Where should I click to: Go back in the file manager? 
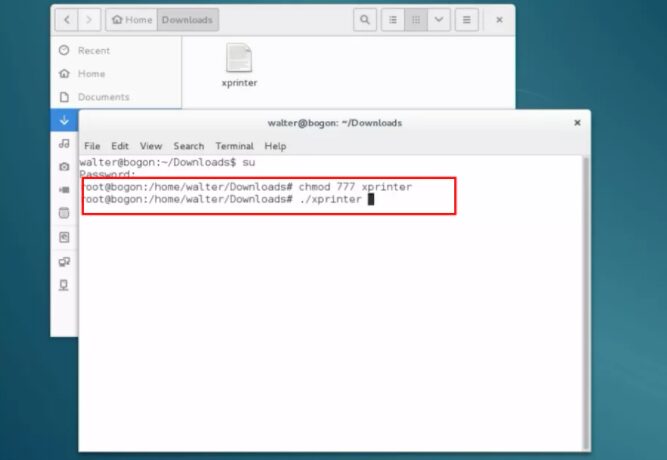click(x=67, y=20)
